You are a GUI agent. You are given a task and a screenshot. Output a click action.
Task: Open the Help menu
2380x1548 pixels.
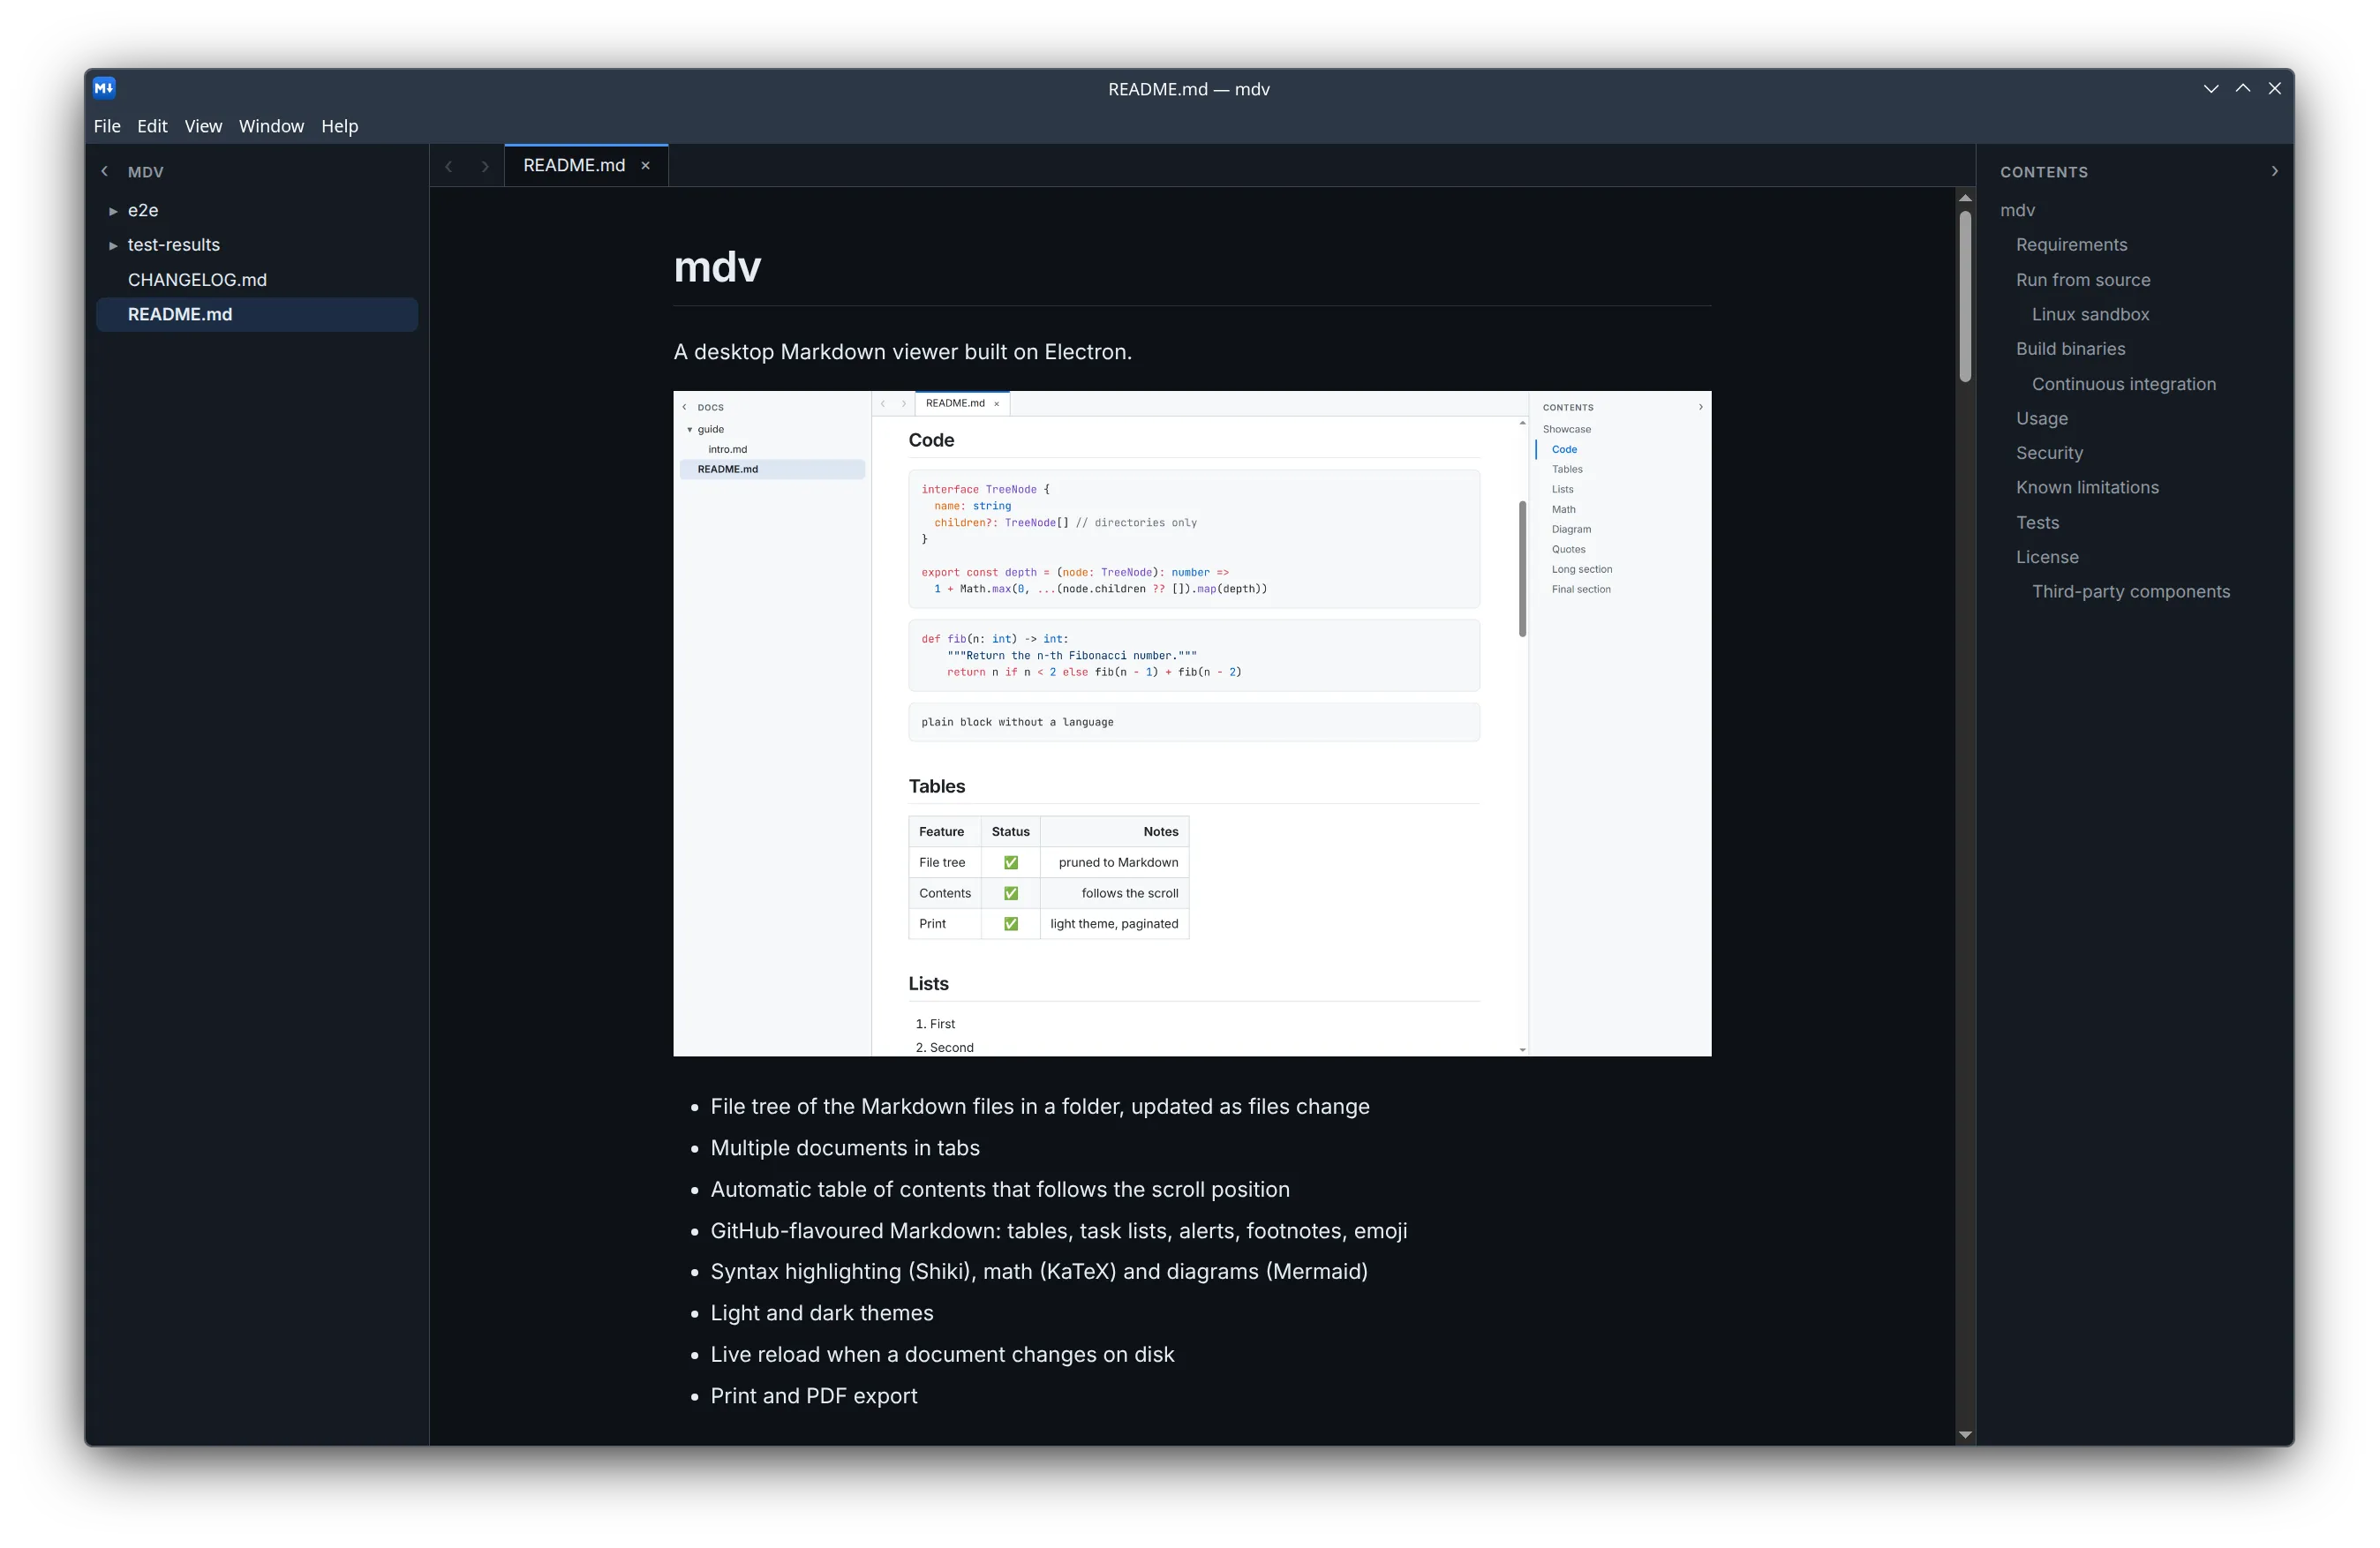[x=339, y=126]
